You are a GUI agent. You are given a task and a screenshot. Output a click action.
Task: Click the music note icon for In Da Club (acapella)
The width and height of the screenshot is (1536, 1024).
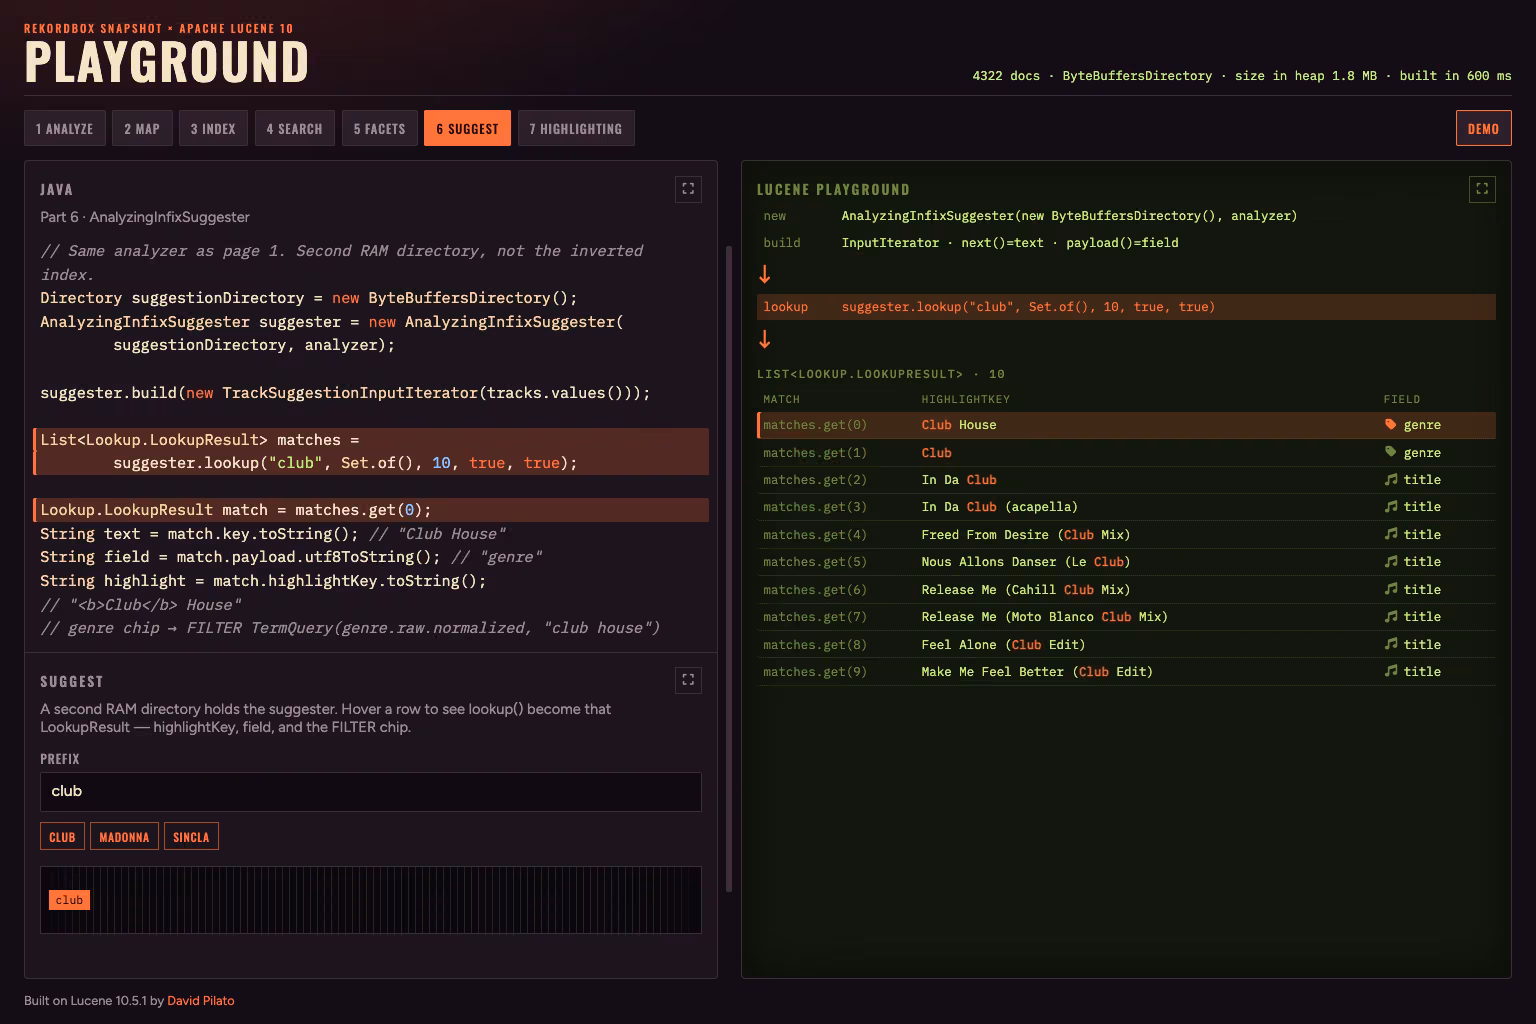pyautogui.click(x=1390, y=506)
